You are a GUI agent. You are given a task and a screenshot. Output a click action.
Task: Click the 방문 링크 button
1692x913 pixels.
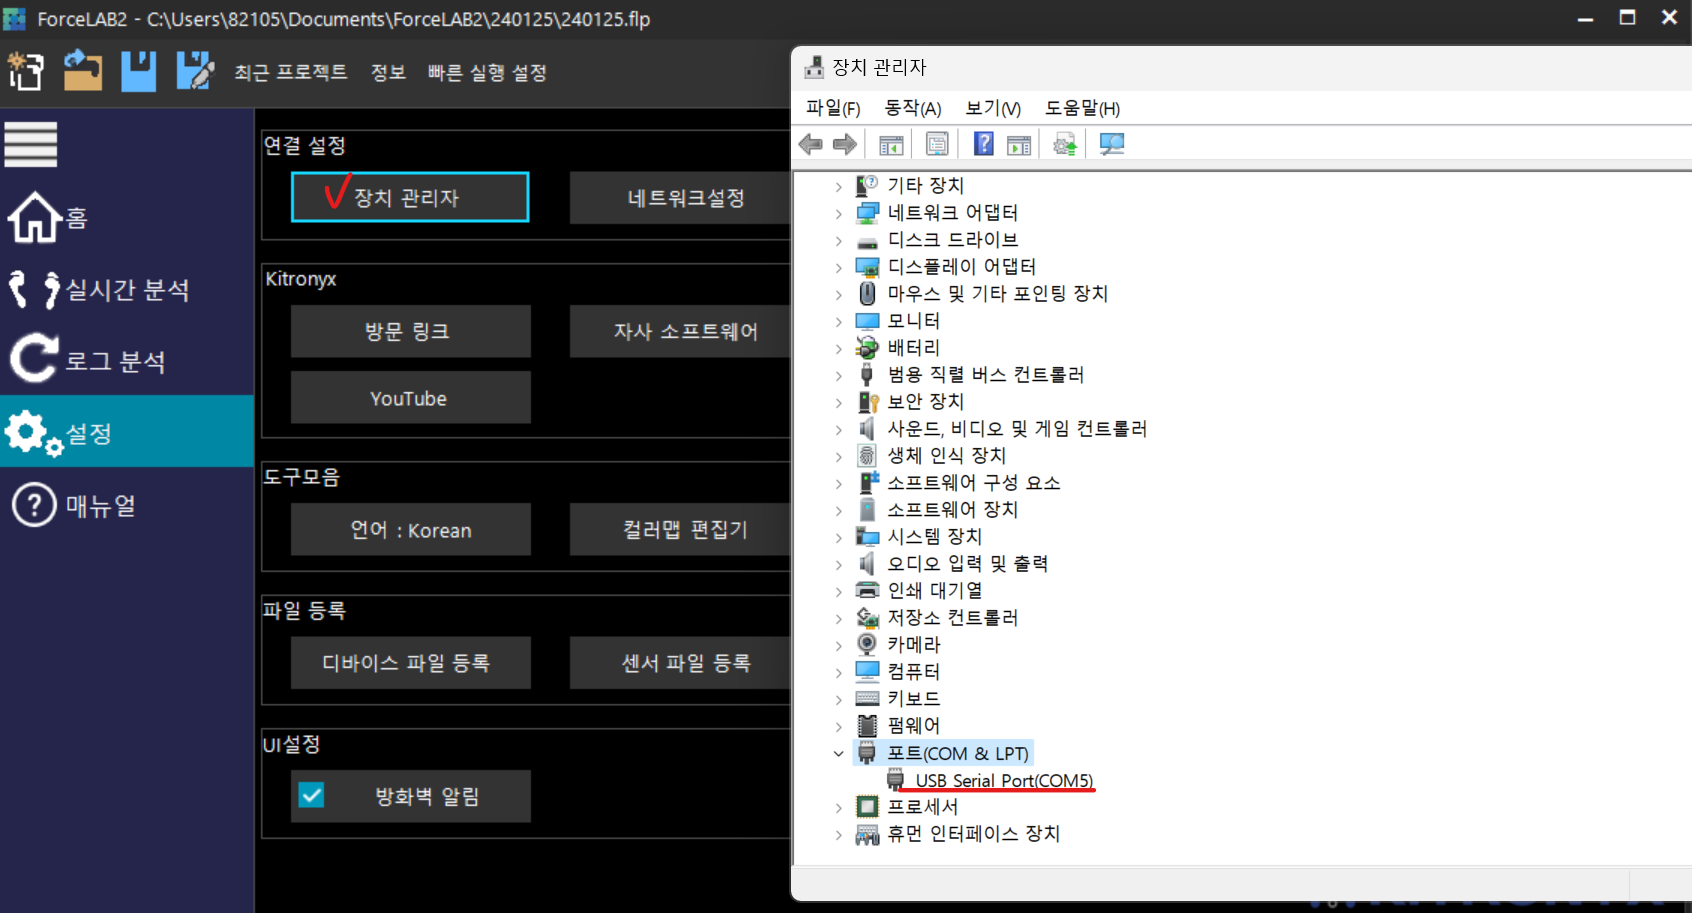(x=411, y=331)
